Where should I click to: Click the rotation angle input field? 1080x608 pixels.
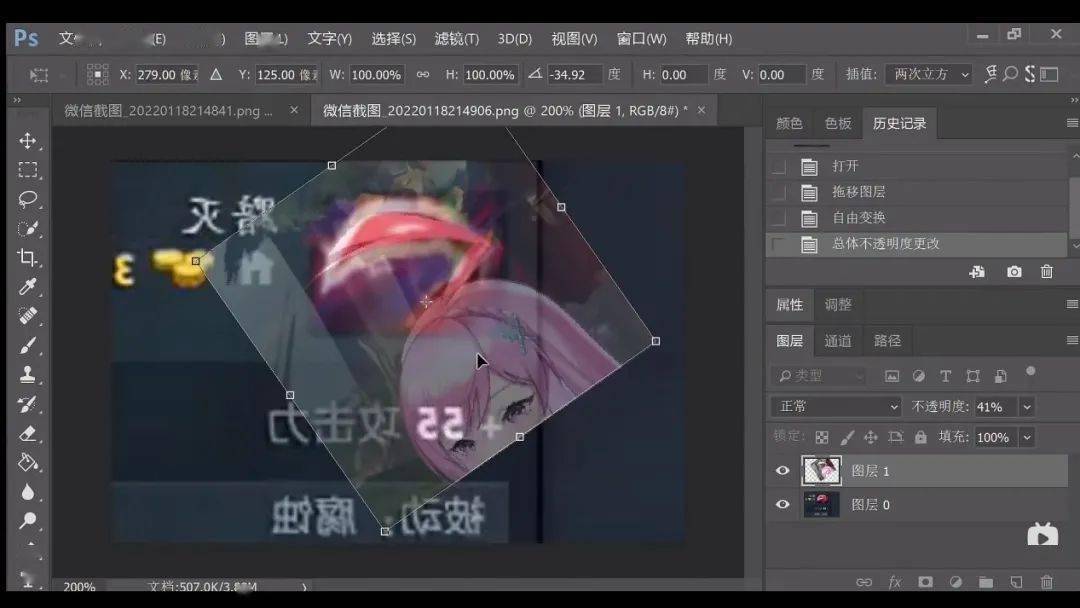[574, 74]
